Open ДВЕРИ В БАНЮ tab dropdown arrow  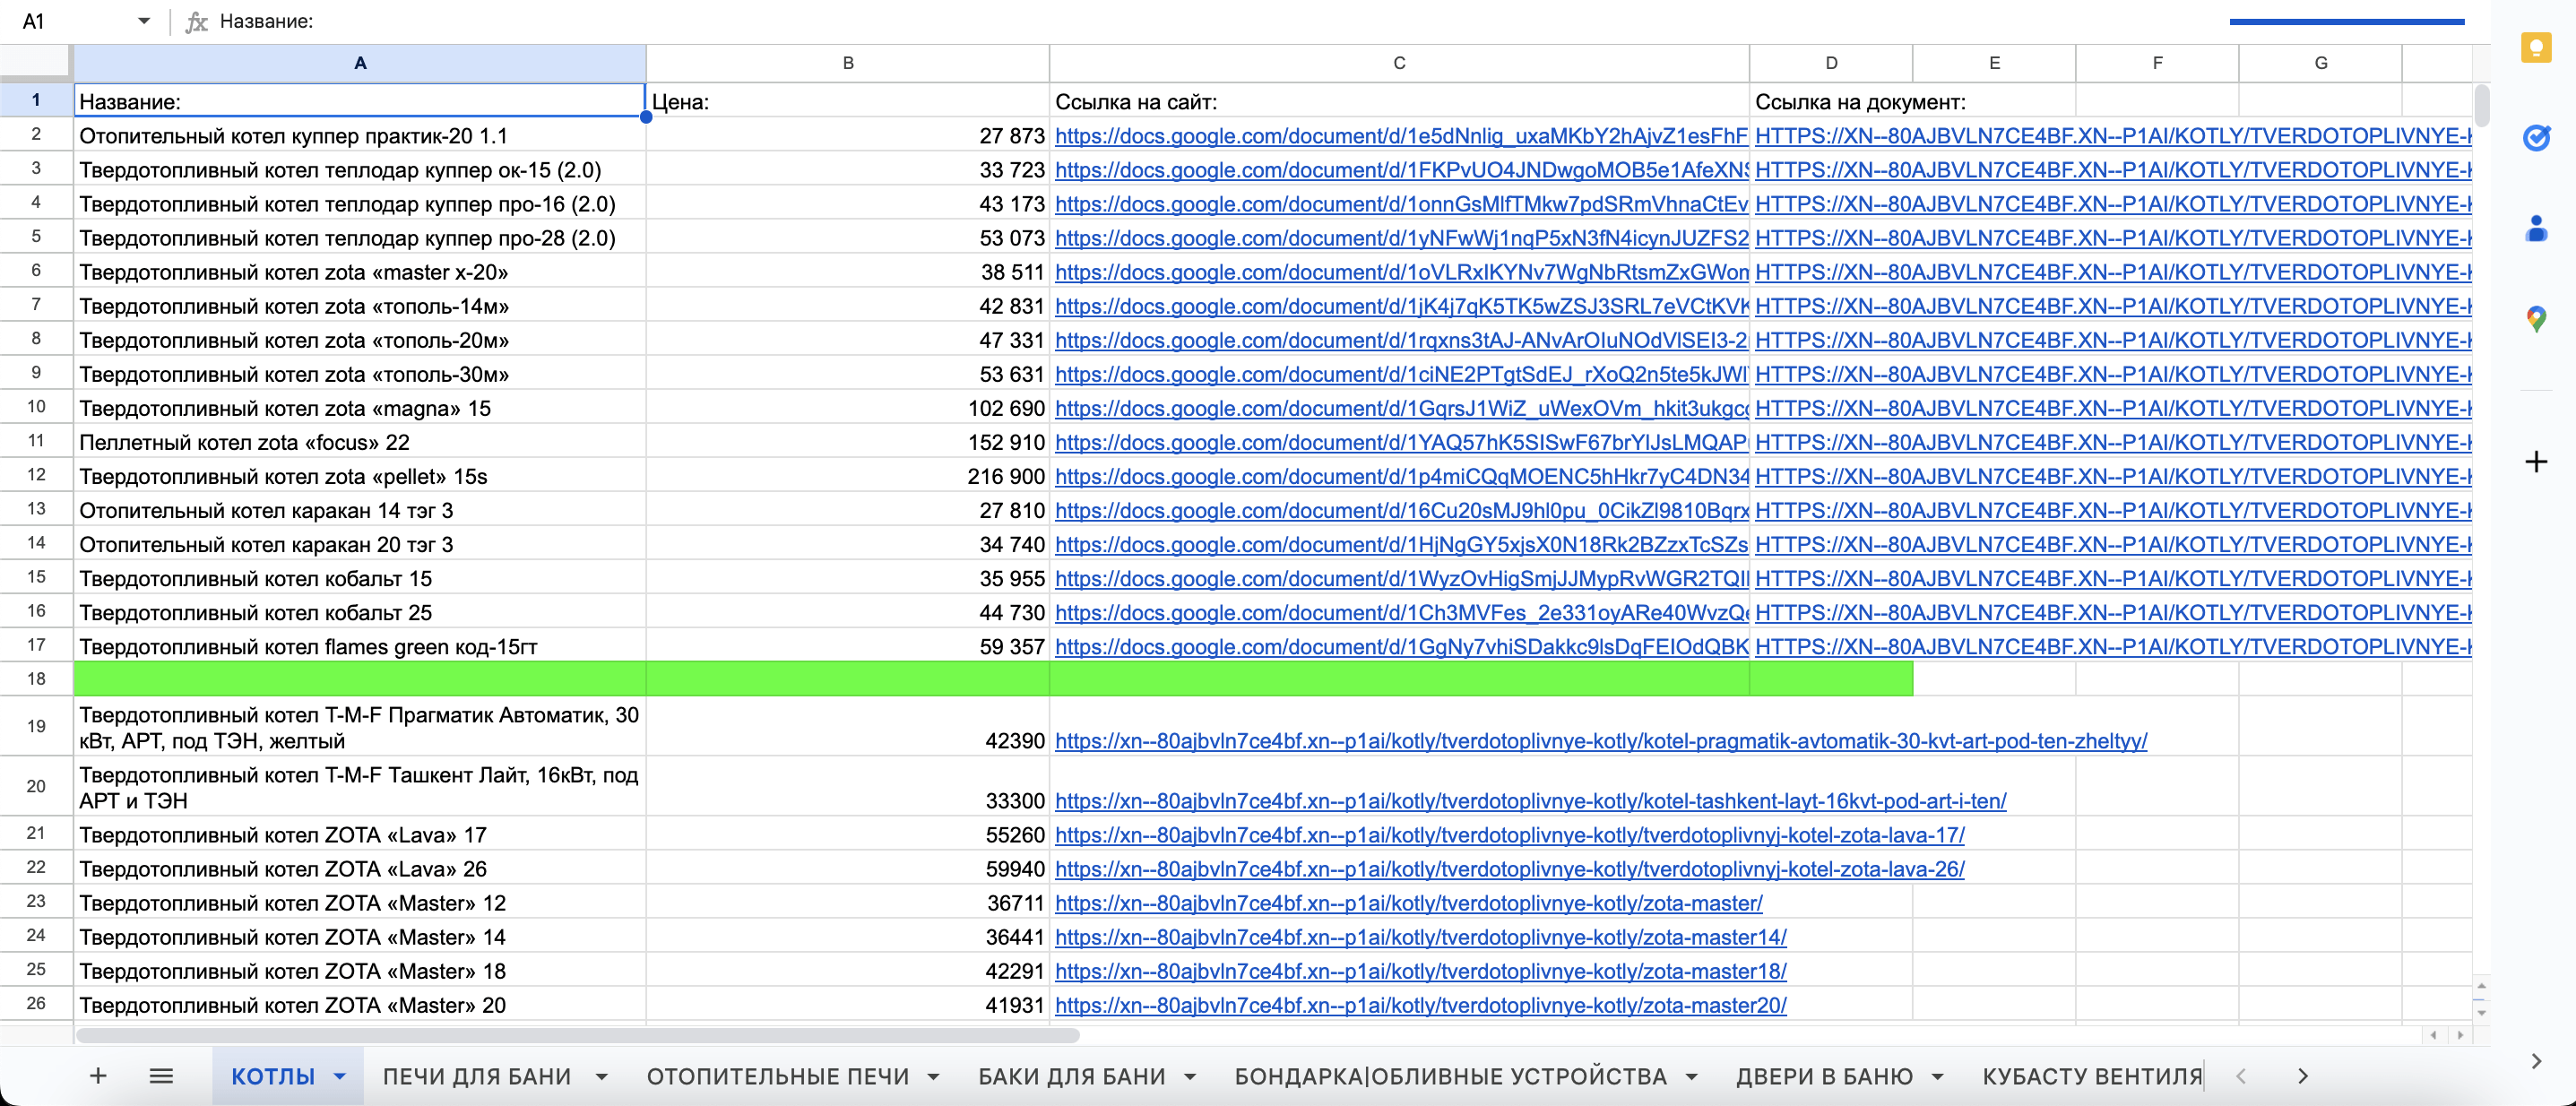[x=1937, y=1077]
